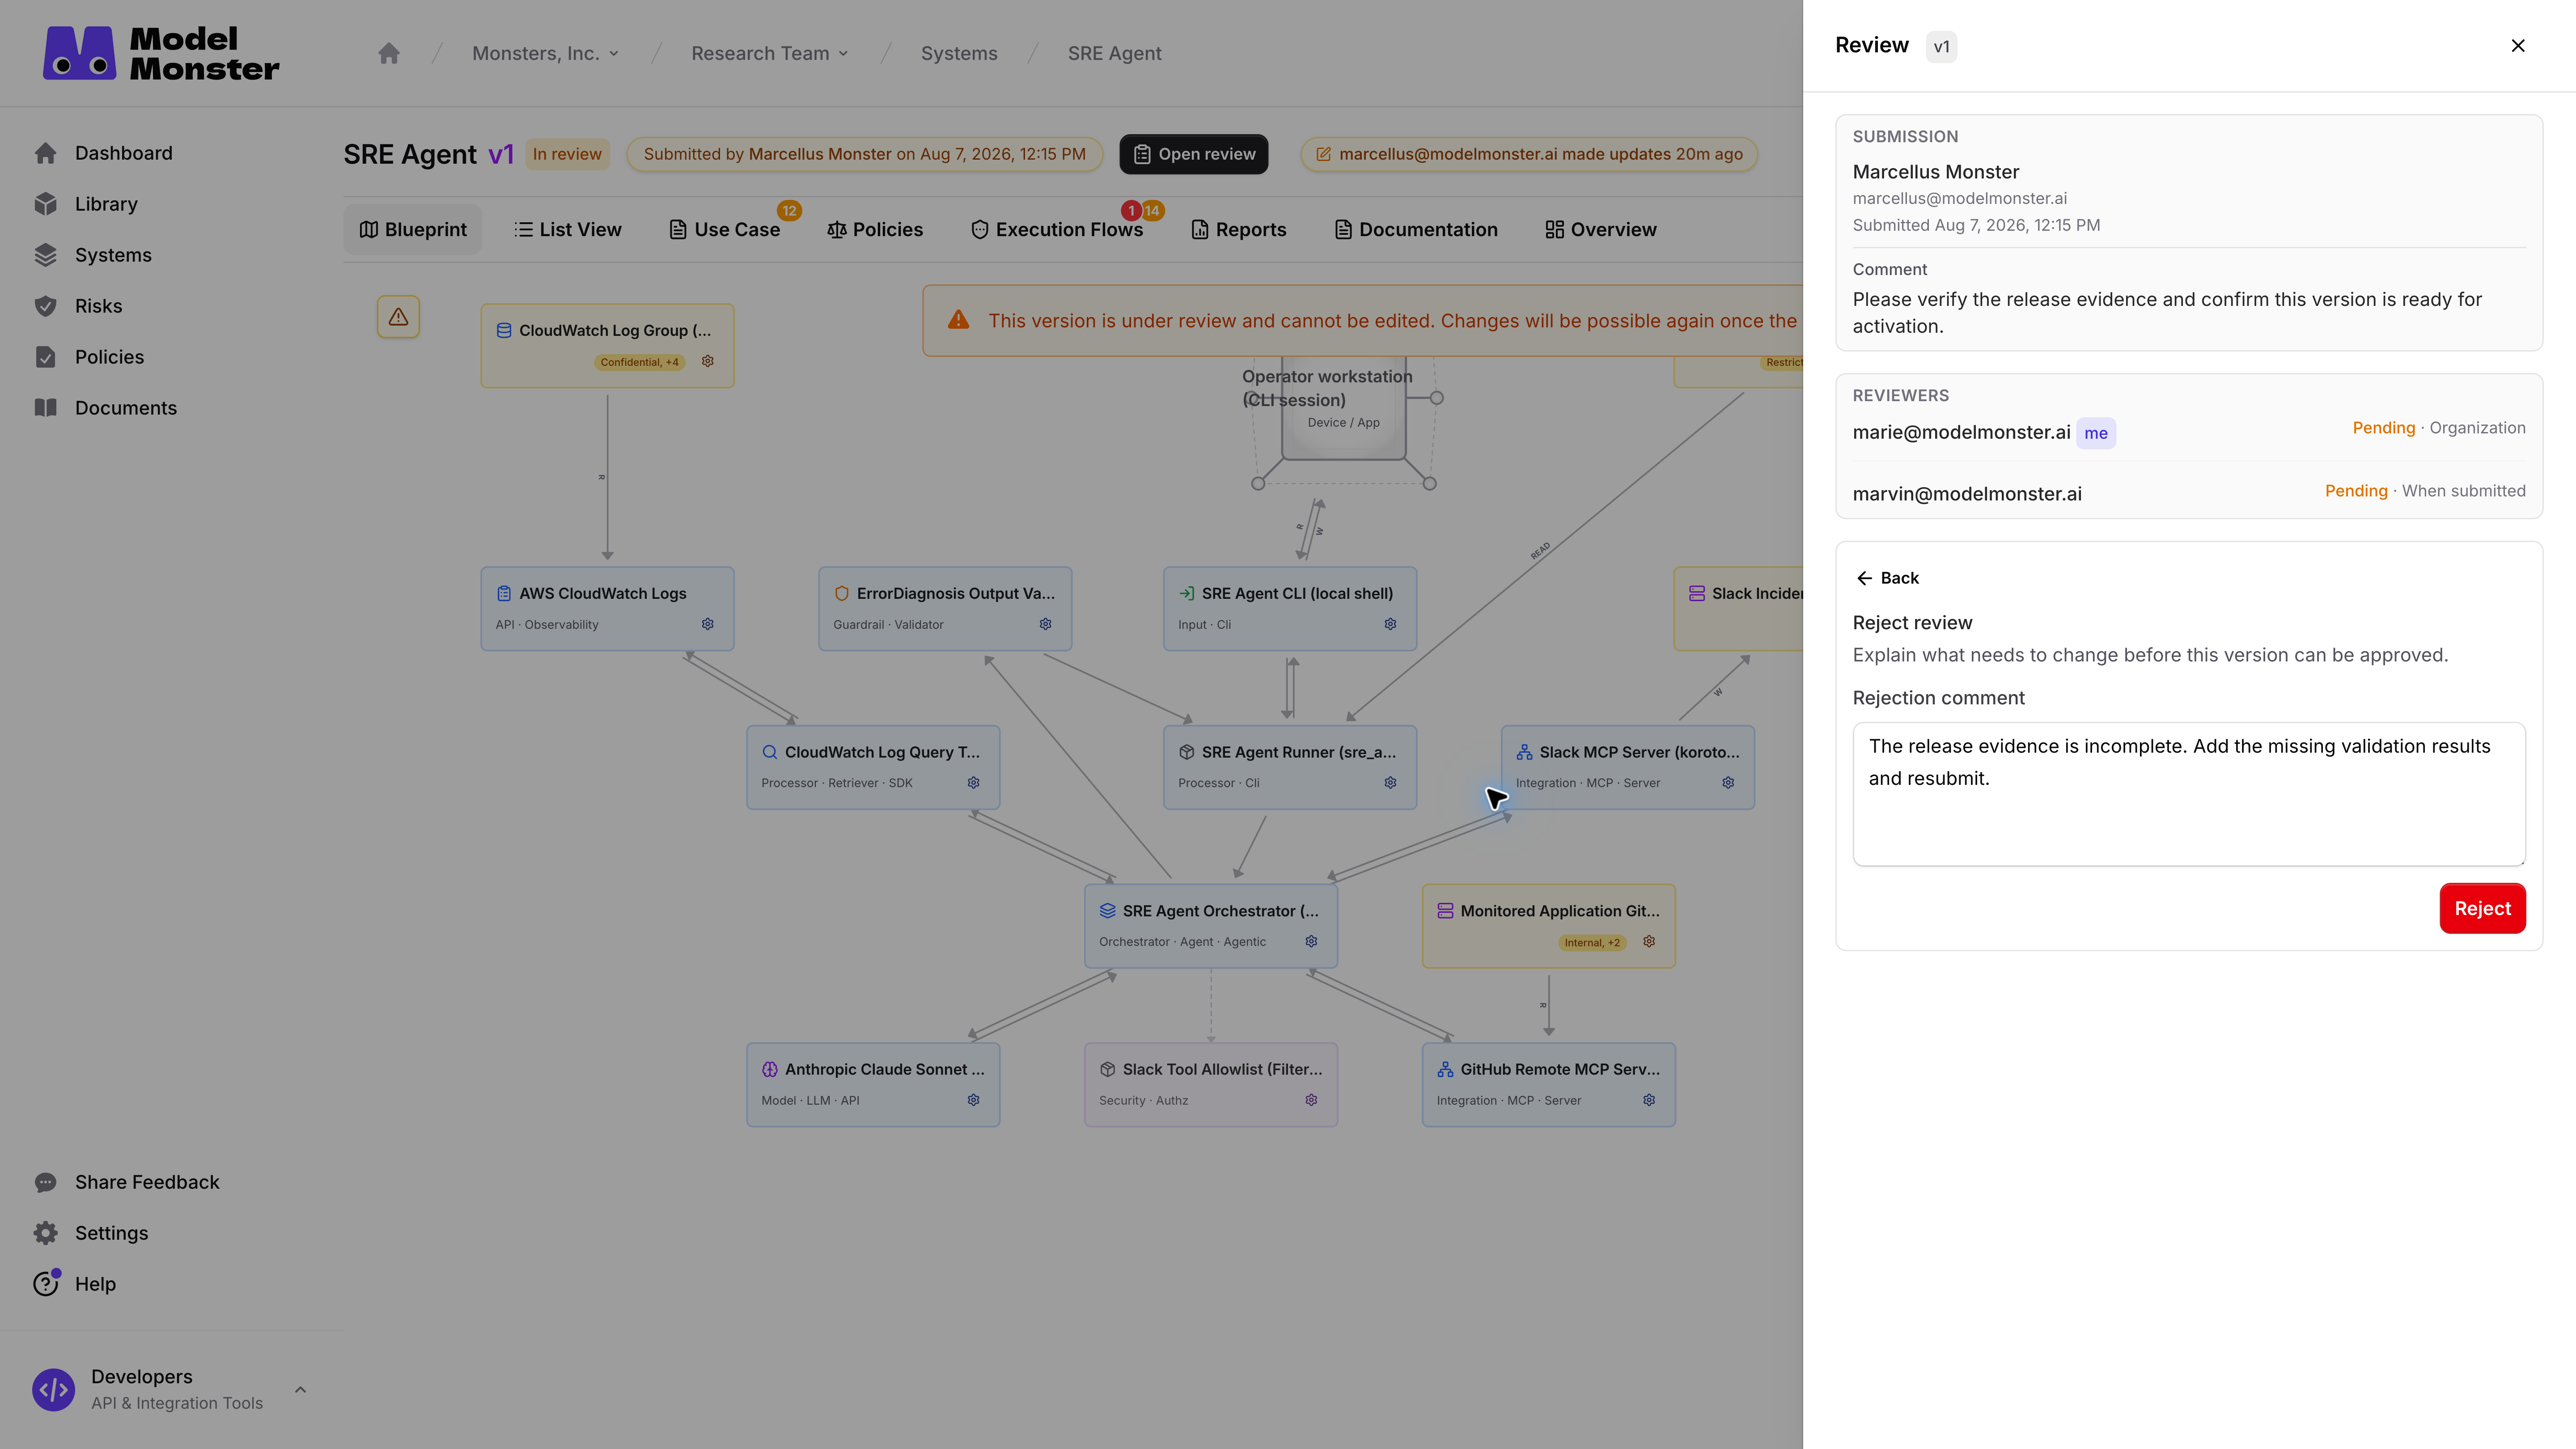Click the In review status badge
This screenshot has height=1449, width=2576.
click(567, 154)
